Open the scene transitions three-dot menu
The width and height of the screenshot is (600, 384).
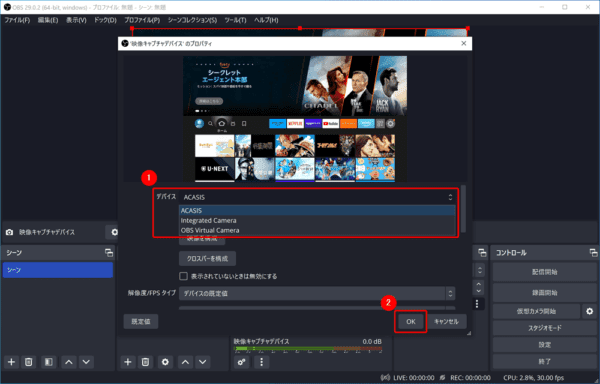[x=477, y=304]
